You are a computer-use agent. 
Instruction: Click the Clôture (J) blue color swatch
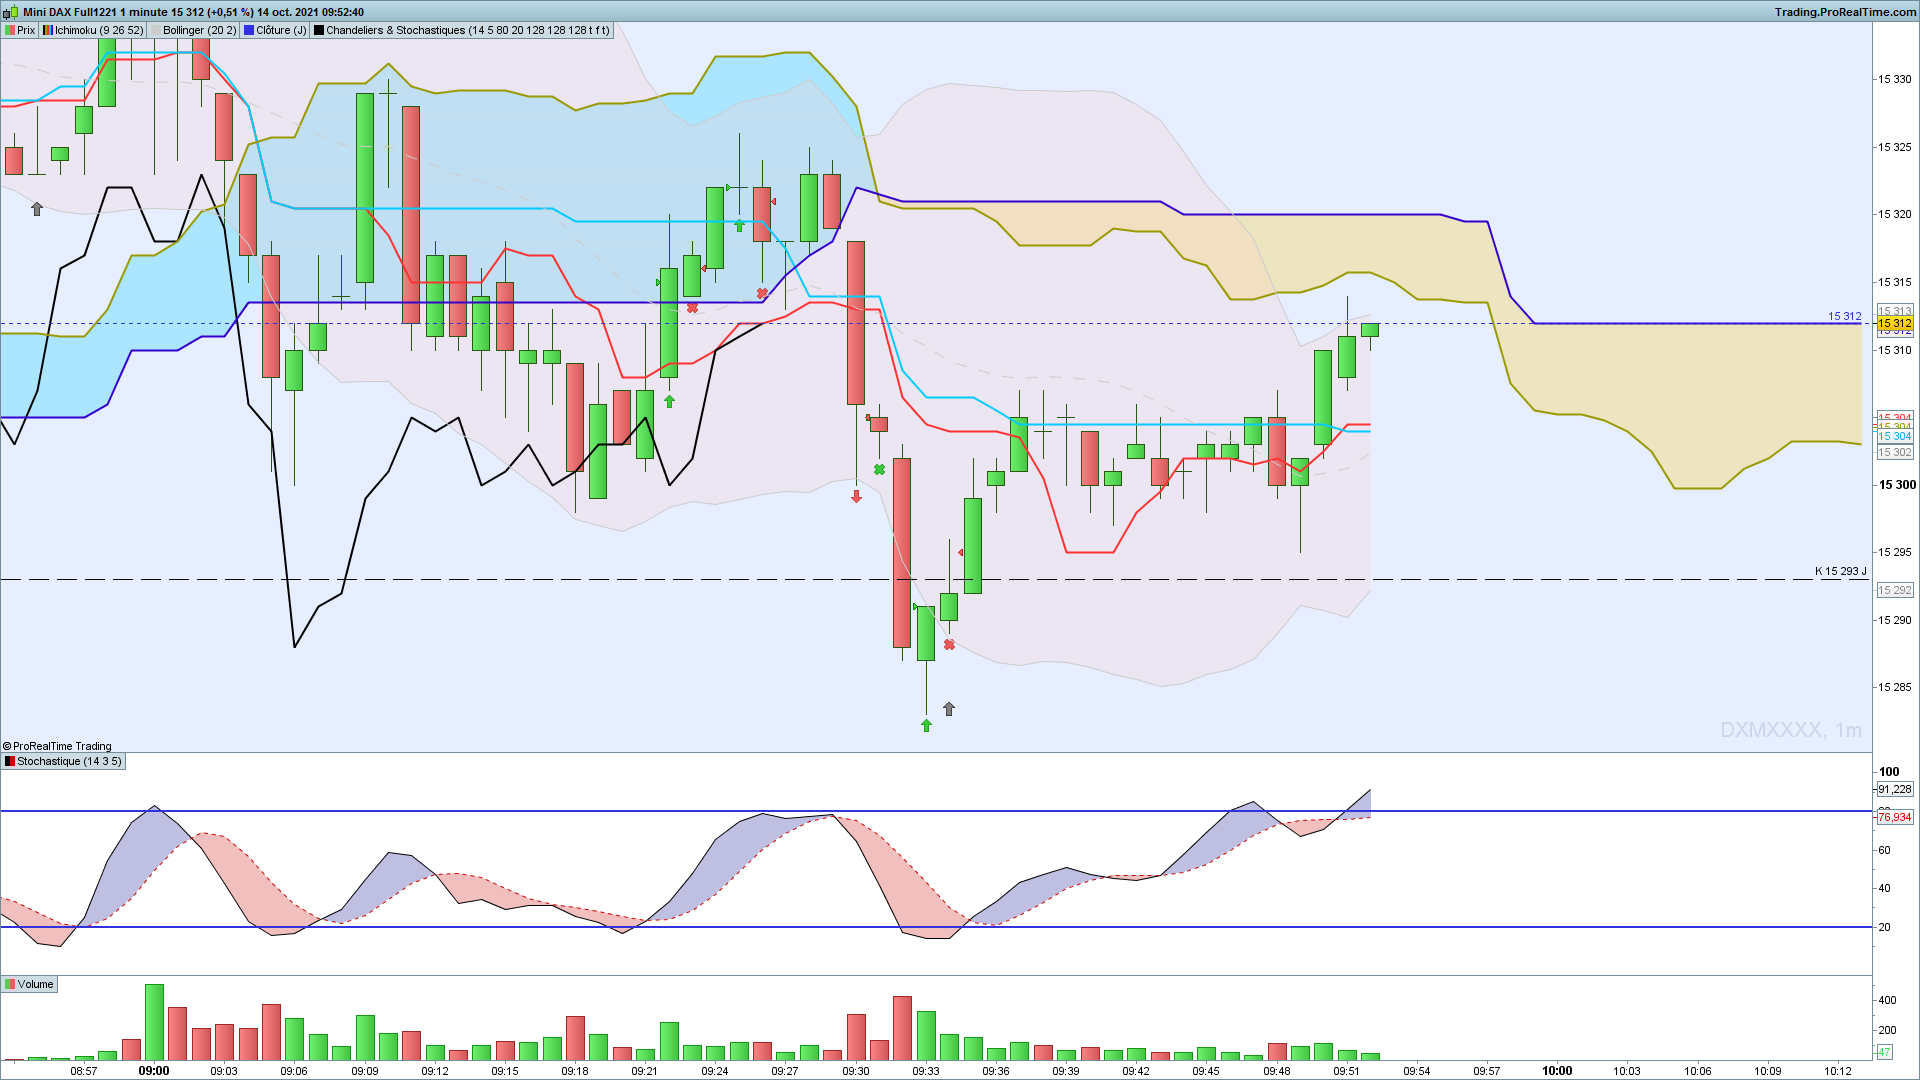click(x=249, y=30)
